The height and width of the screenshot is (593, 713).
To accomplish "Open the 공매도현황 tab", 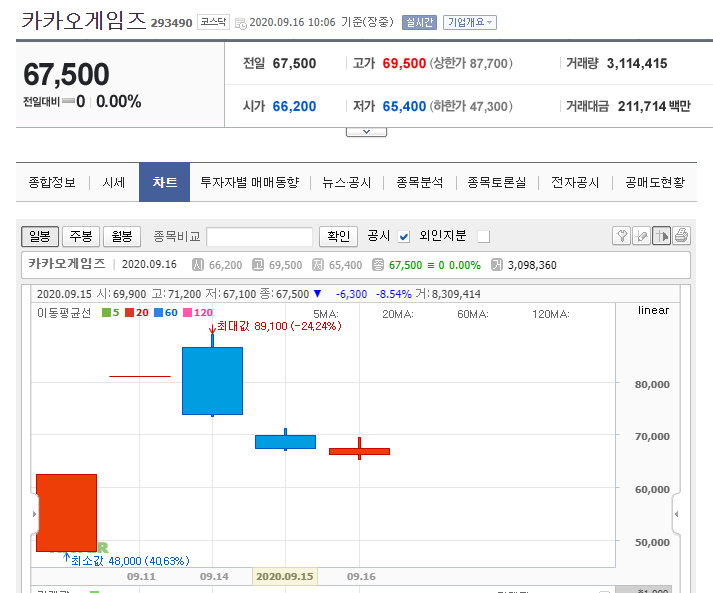I will [x=655, y=182].
